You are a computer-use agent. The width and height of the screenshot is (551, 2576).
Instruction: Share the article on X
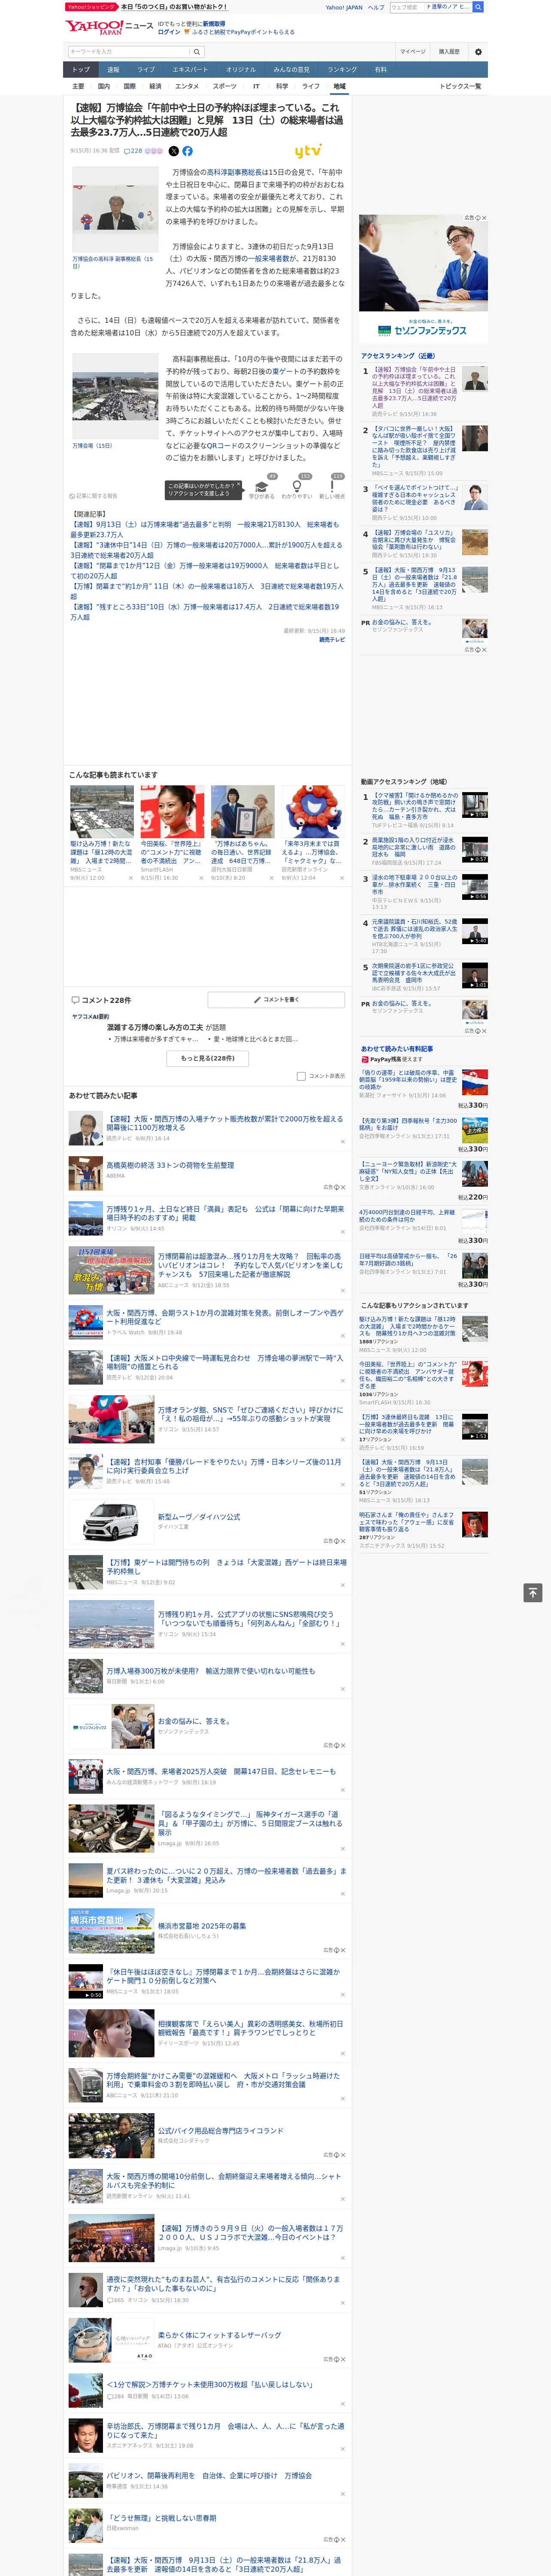pyautogui.click(x=174, y=151)
